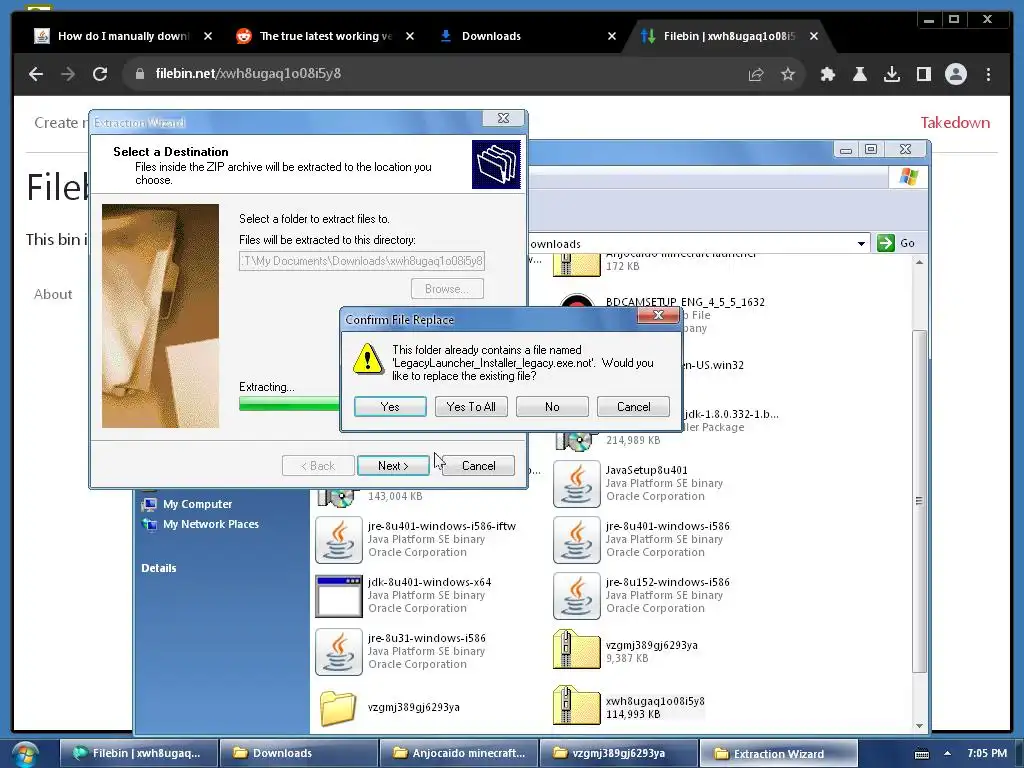
Task: Click Next in Extraction Wizard
Action: click(x=393, y=466)
